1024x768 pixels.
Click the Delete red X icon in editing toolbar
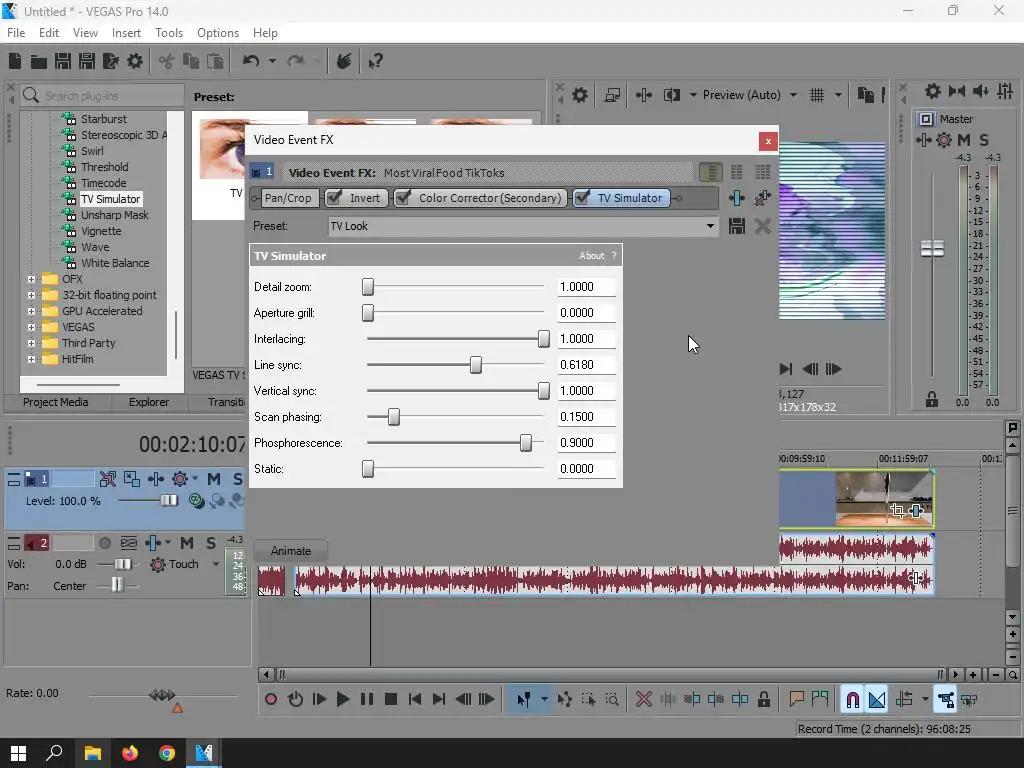[643, 699]
